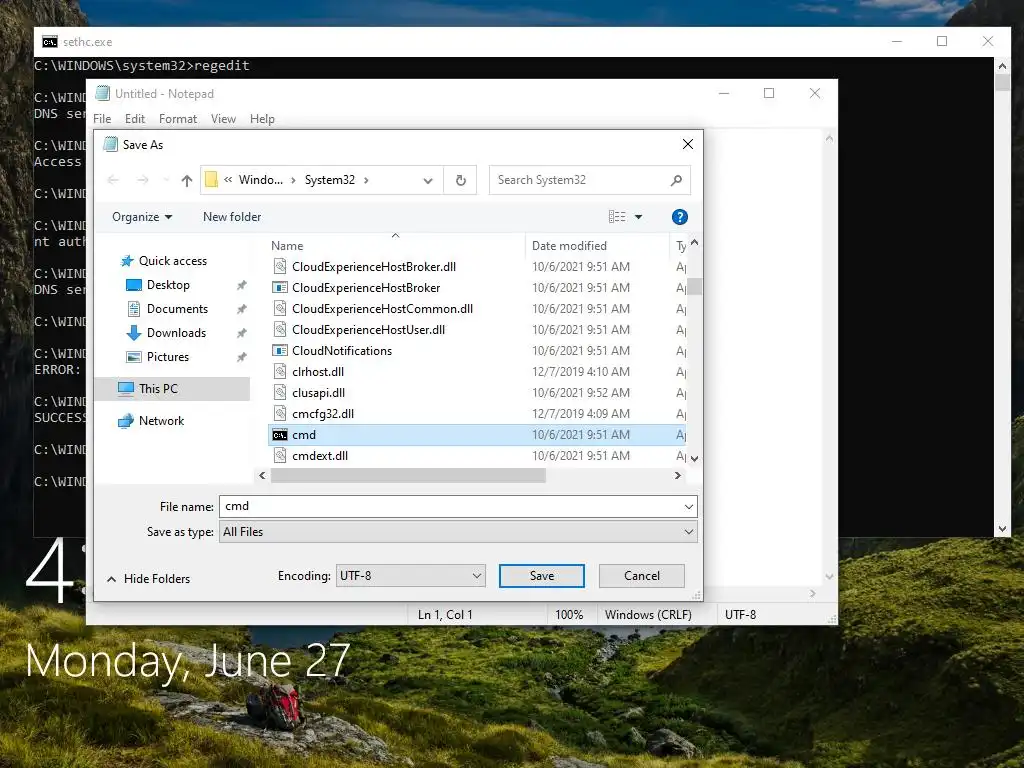
Task: Click the horizontal scrollbar thumb in file list
Action: tap(408, 476)
